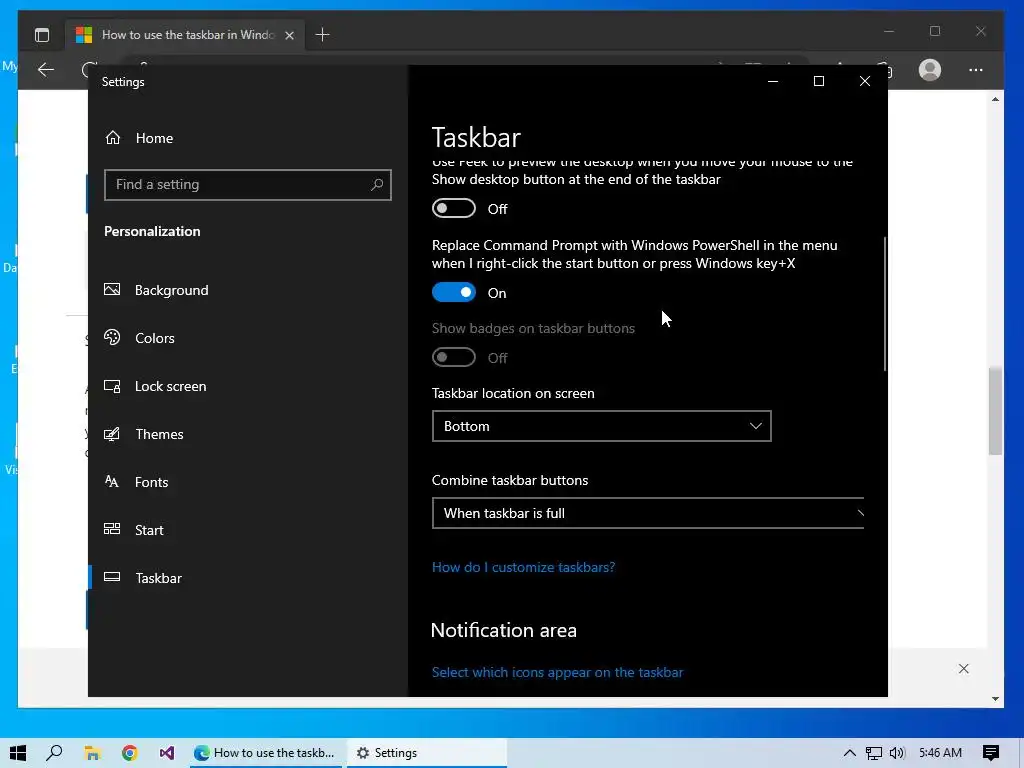This screenshot has height=768, width=1024.
Task: Open Edge Settings and more menu
Action: click(976, 69)
